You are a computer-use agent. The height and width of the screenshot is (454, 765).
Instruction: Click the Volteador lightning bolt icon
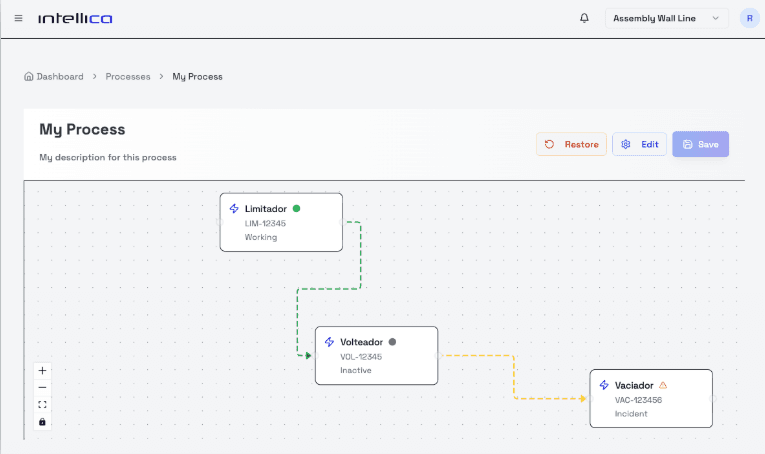click(x=329, y=342)
